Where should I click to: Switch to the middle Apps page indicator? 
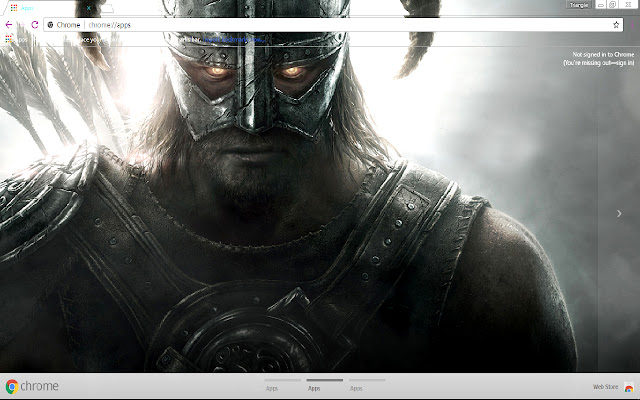point(324,385)
